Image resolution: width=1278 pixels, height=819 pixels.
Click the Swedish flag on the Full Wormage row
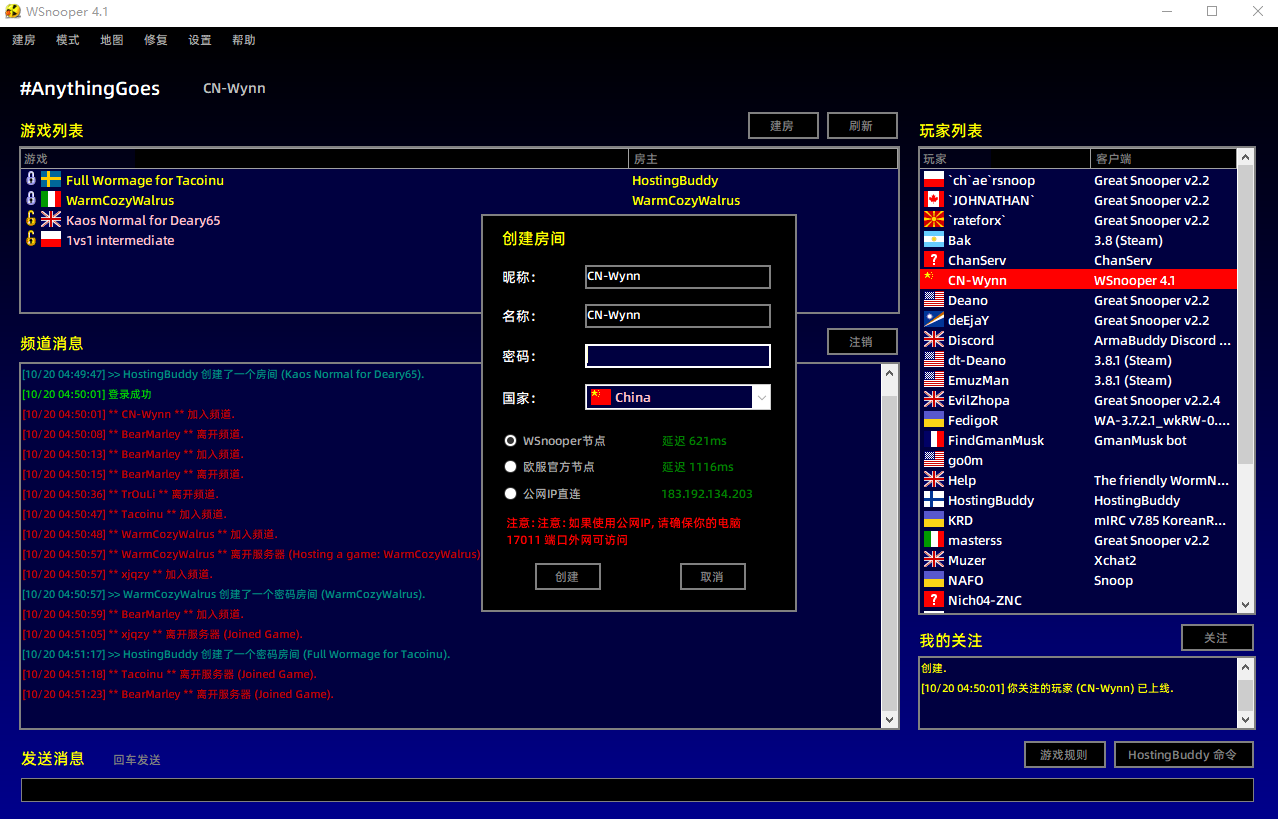point(51,180)
